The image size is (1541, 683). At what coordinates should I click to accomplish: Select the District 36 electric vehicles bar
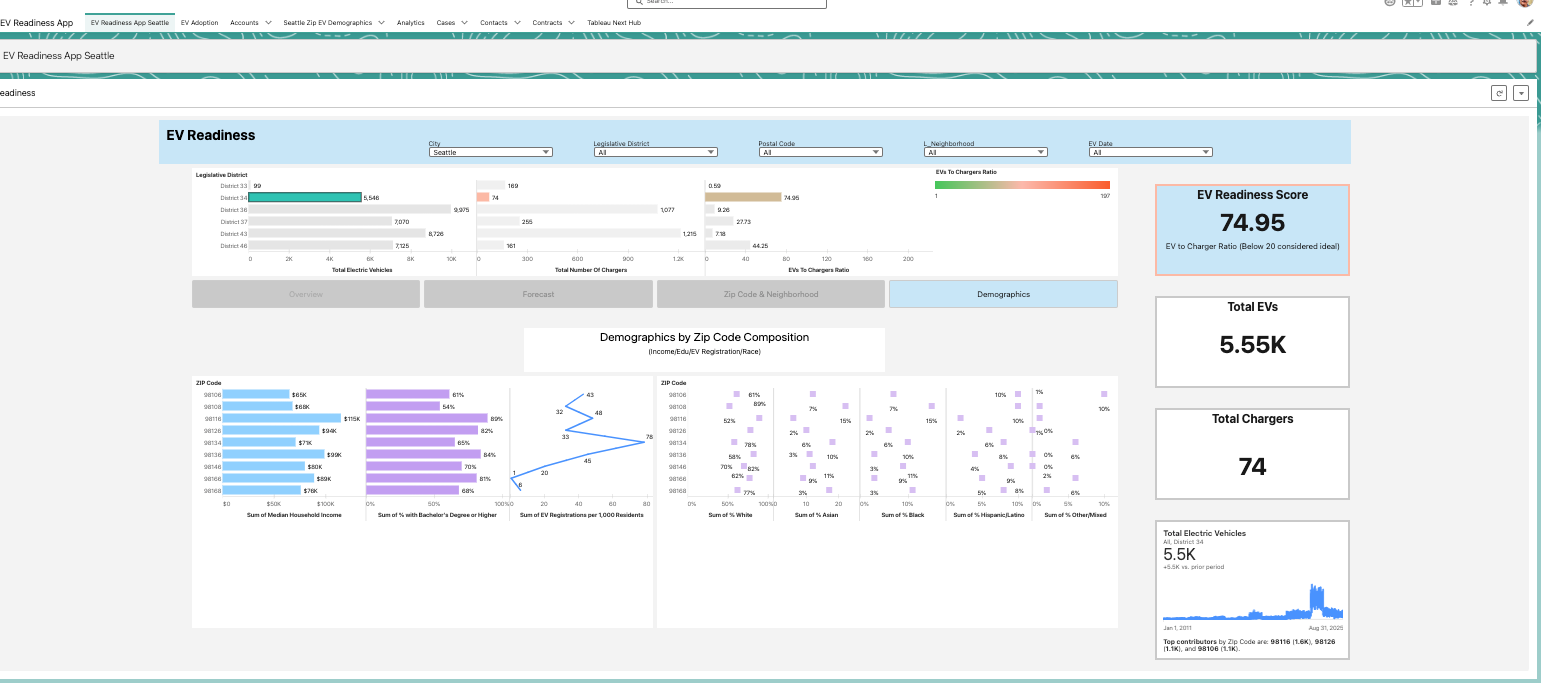click(350, 210)
